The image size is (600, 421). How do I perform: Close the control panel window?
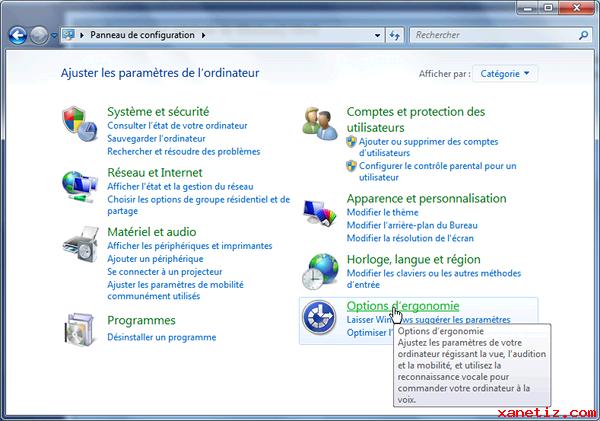(x=576, y=8)
